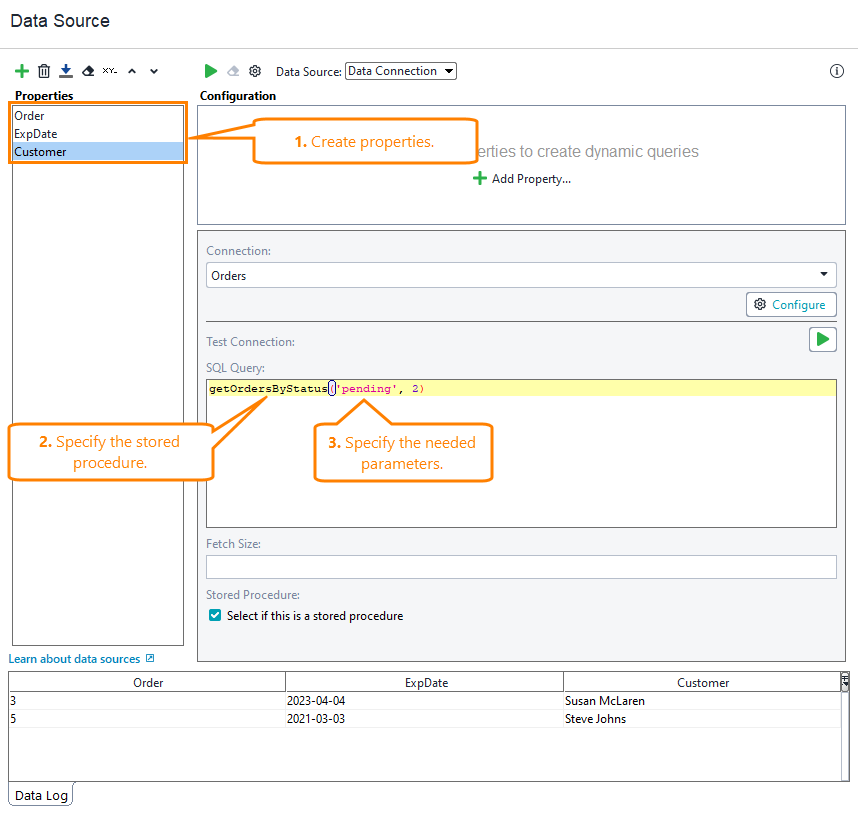Click the clear properties eraser icon
Image resolution: width=858 pixels, height=813 pixels.
click(87, 71)
